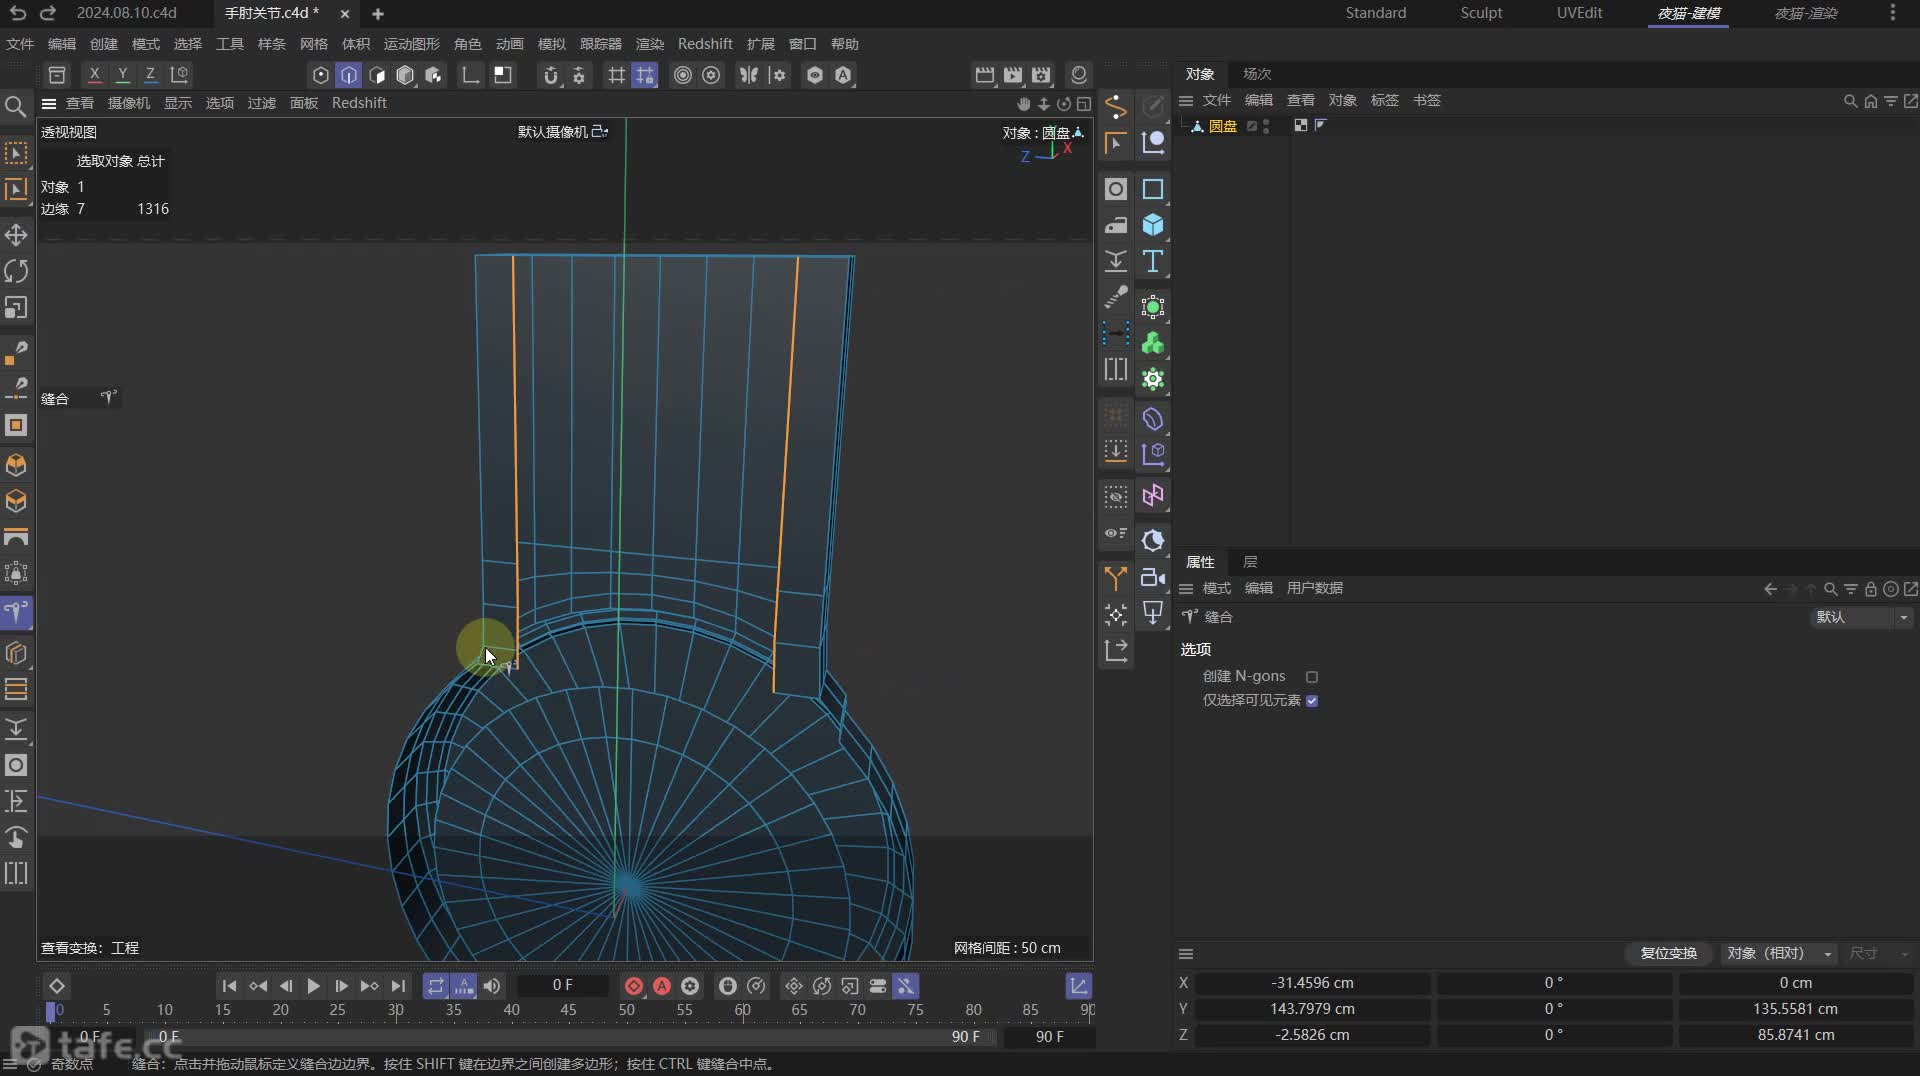Image resolution: width=1920 pixels, height=1076 pixels.
Task: Enable the 创建 N-gons checkbox
Action: tap(1312, 677)
